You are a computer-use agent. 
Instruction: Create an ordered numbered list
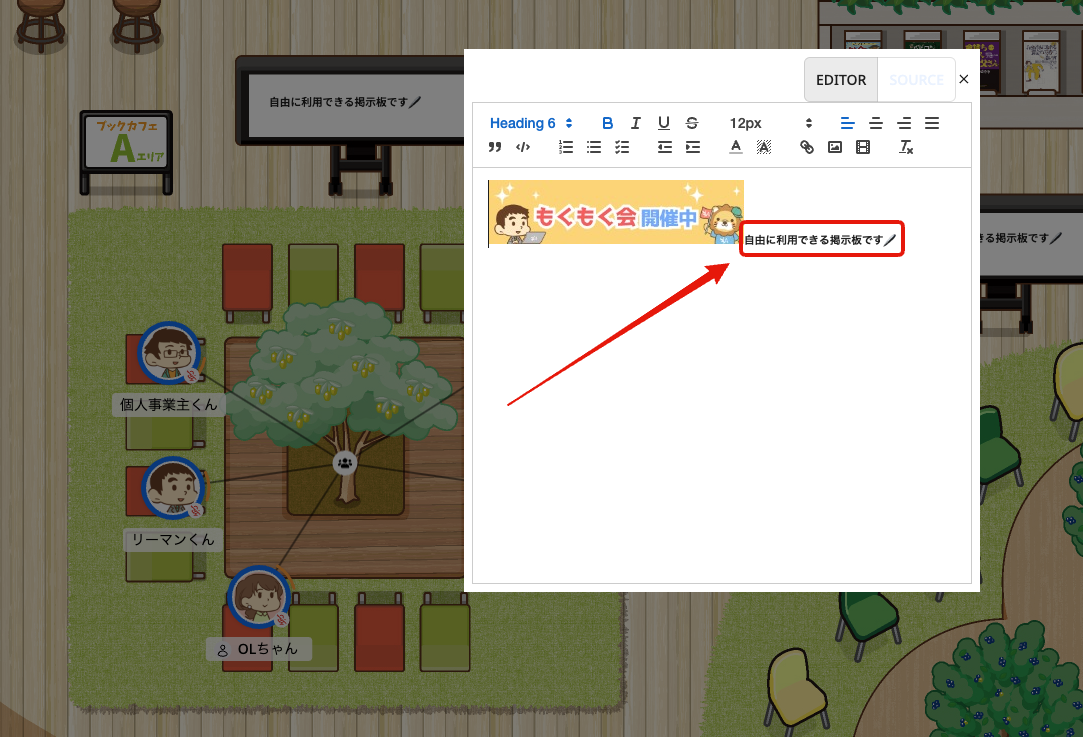566,147
